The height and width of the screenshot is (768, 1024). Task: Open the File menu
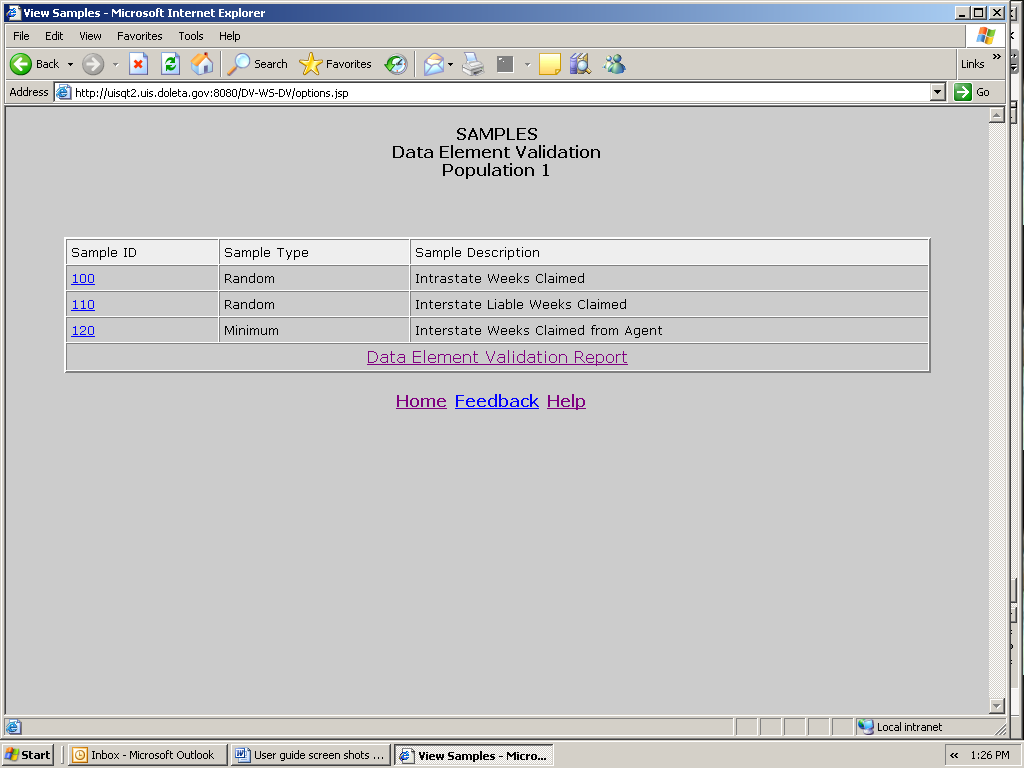coord(21,36)
